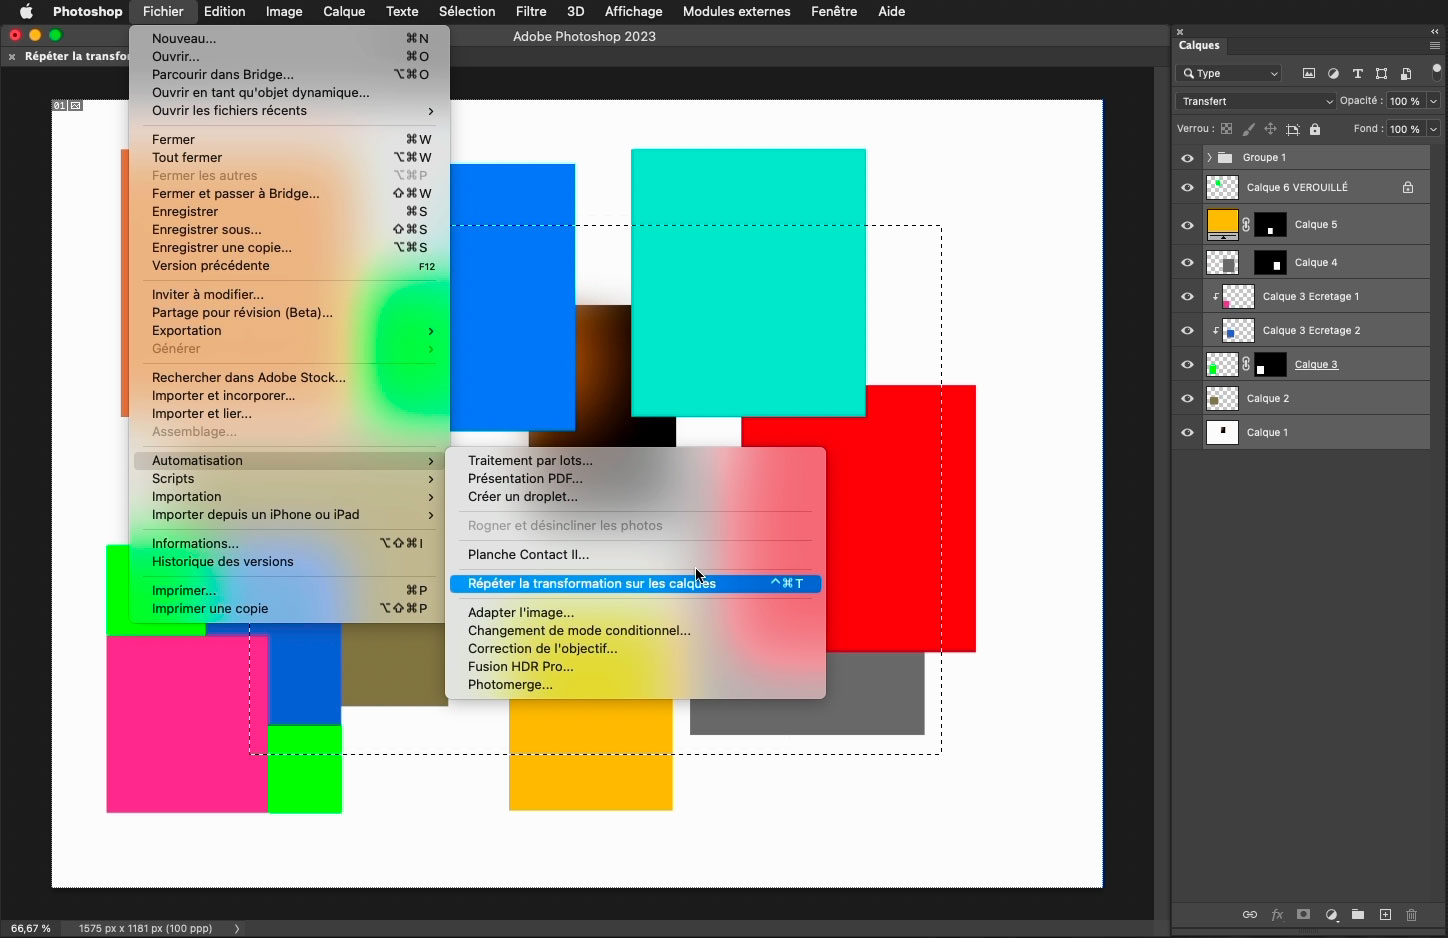This screenshot has height=938, width=1448.
Task: Filter layers by smart object kind
Action: tap(1406, 73)
